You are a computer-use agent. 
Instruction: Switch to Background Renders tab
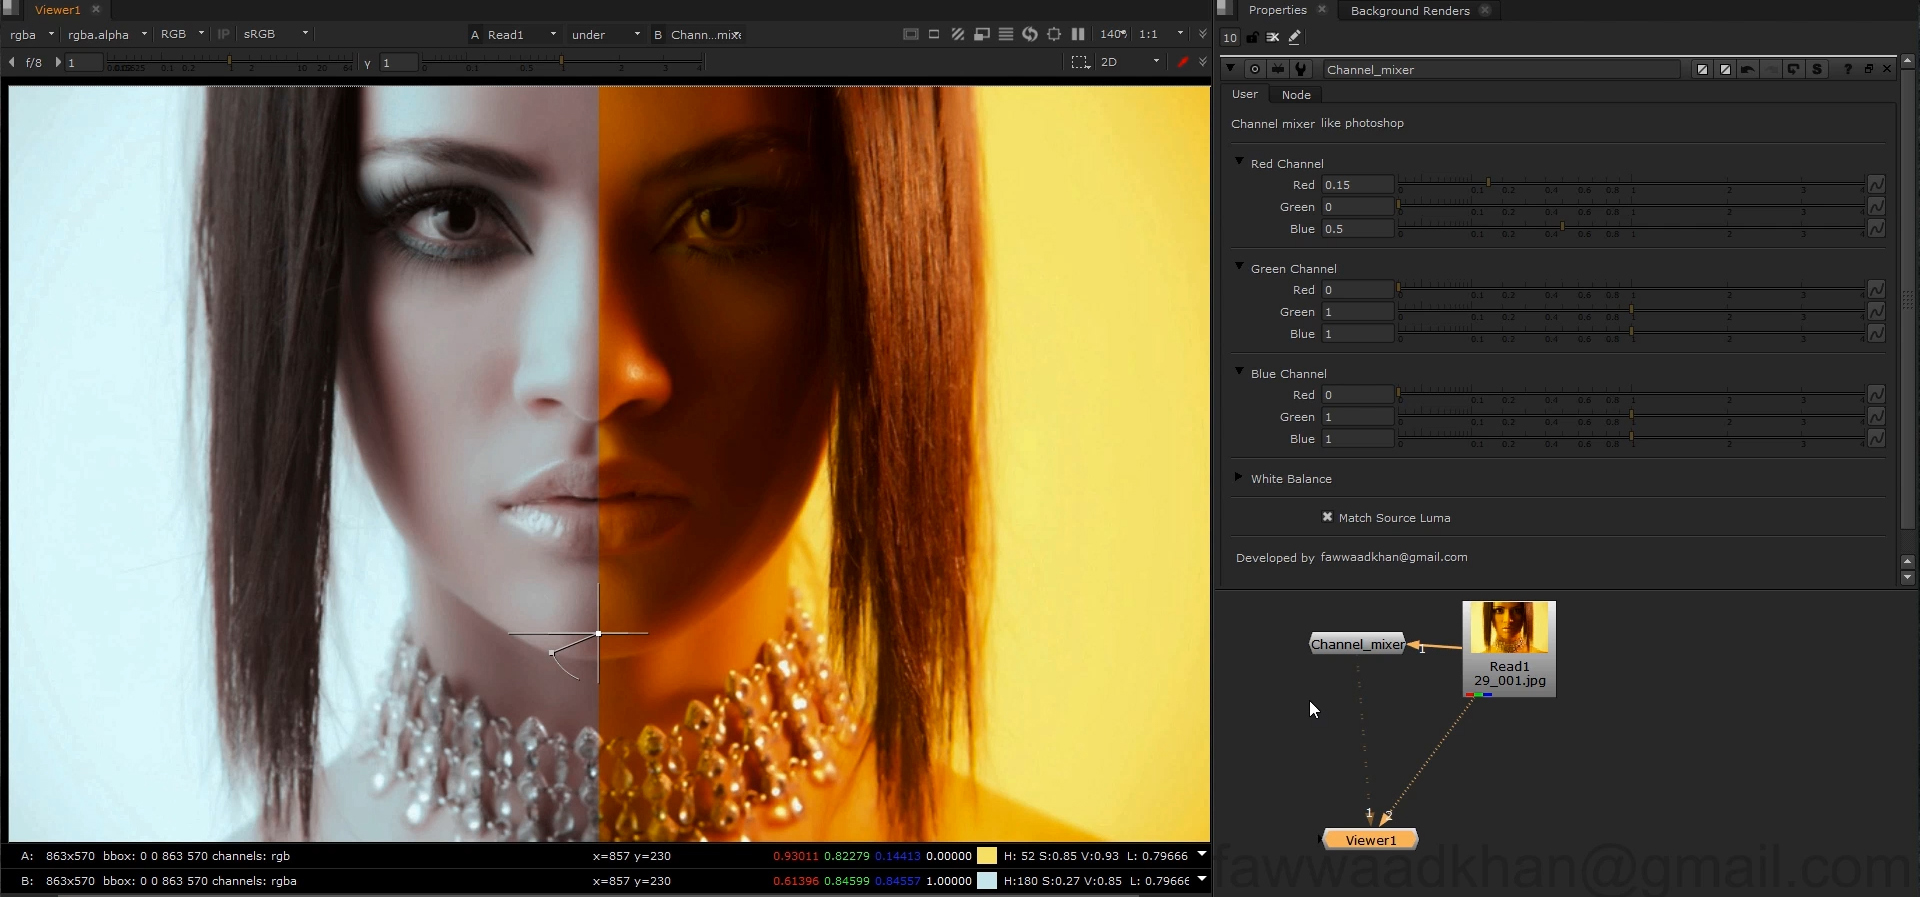[x=1409, y=11]
